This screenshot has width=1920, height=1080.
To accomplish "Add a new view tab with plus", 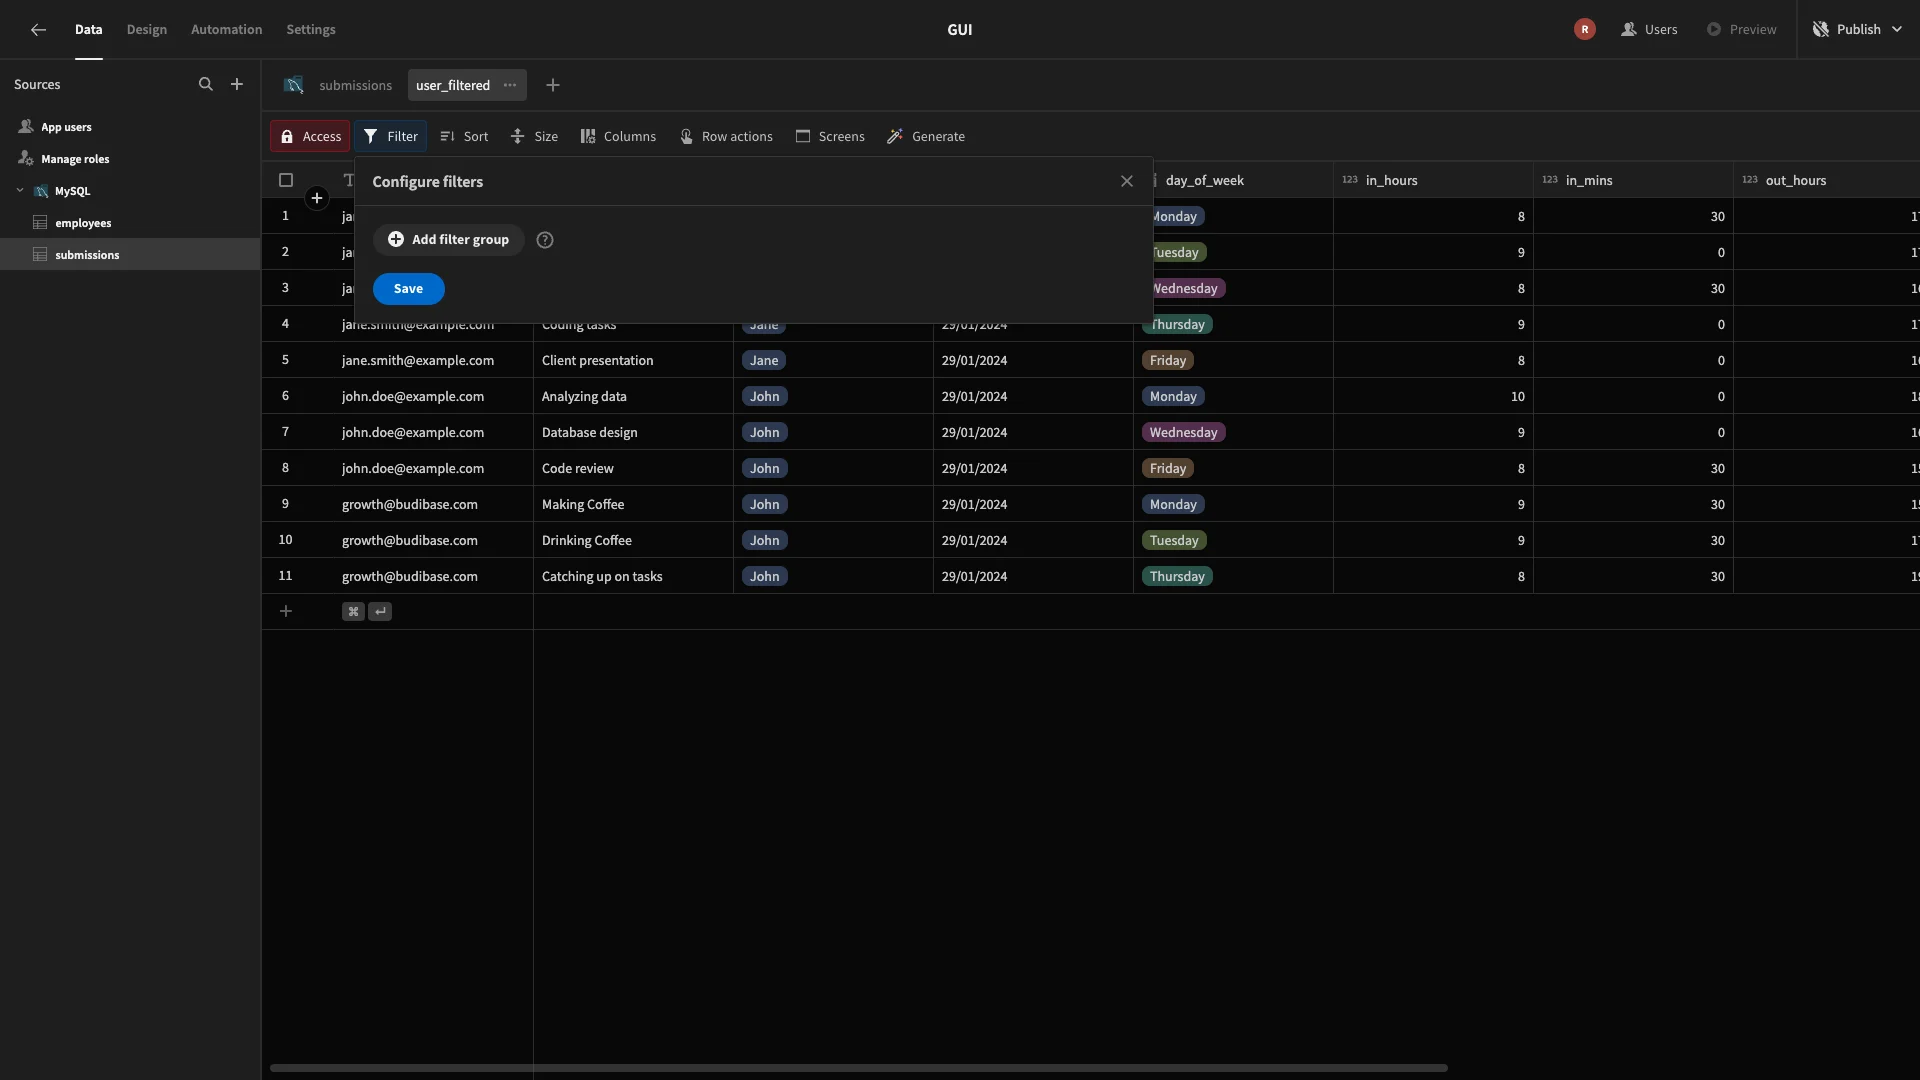I will coord(553,86).
